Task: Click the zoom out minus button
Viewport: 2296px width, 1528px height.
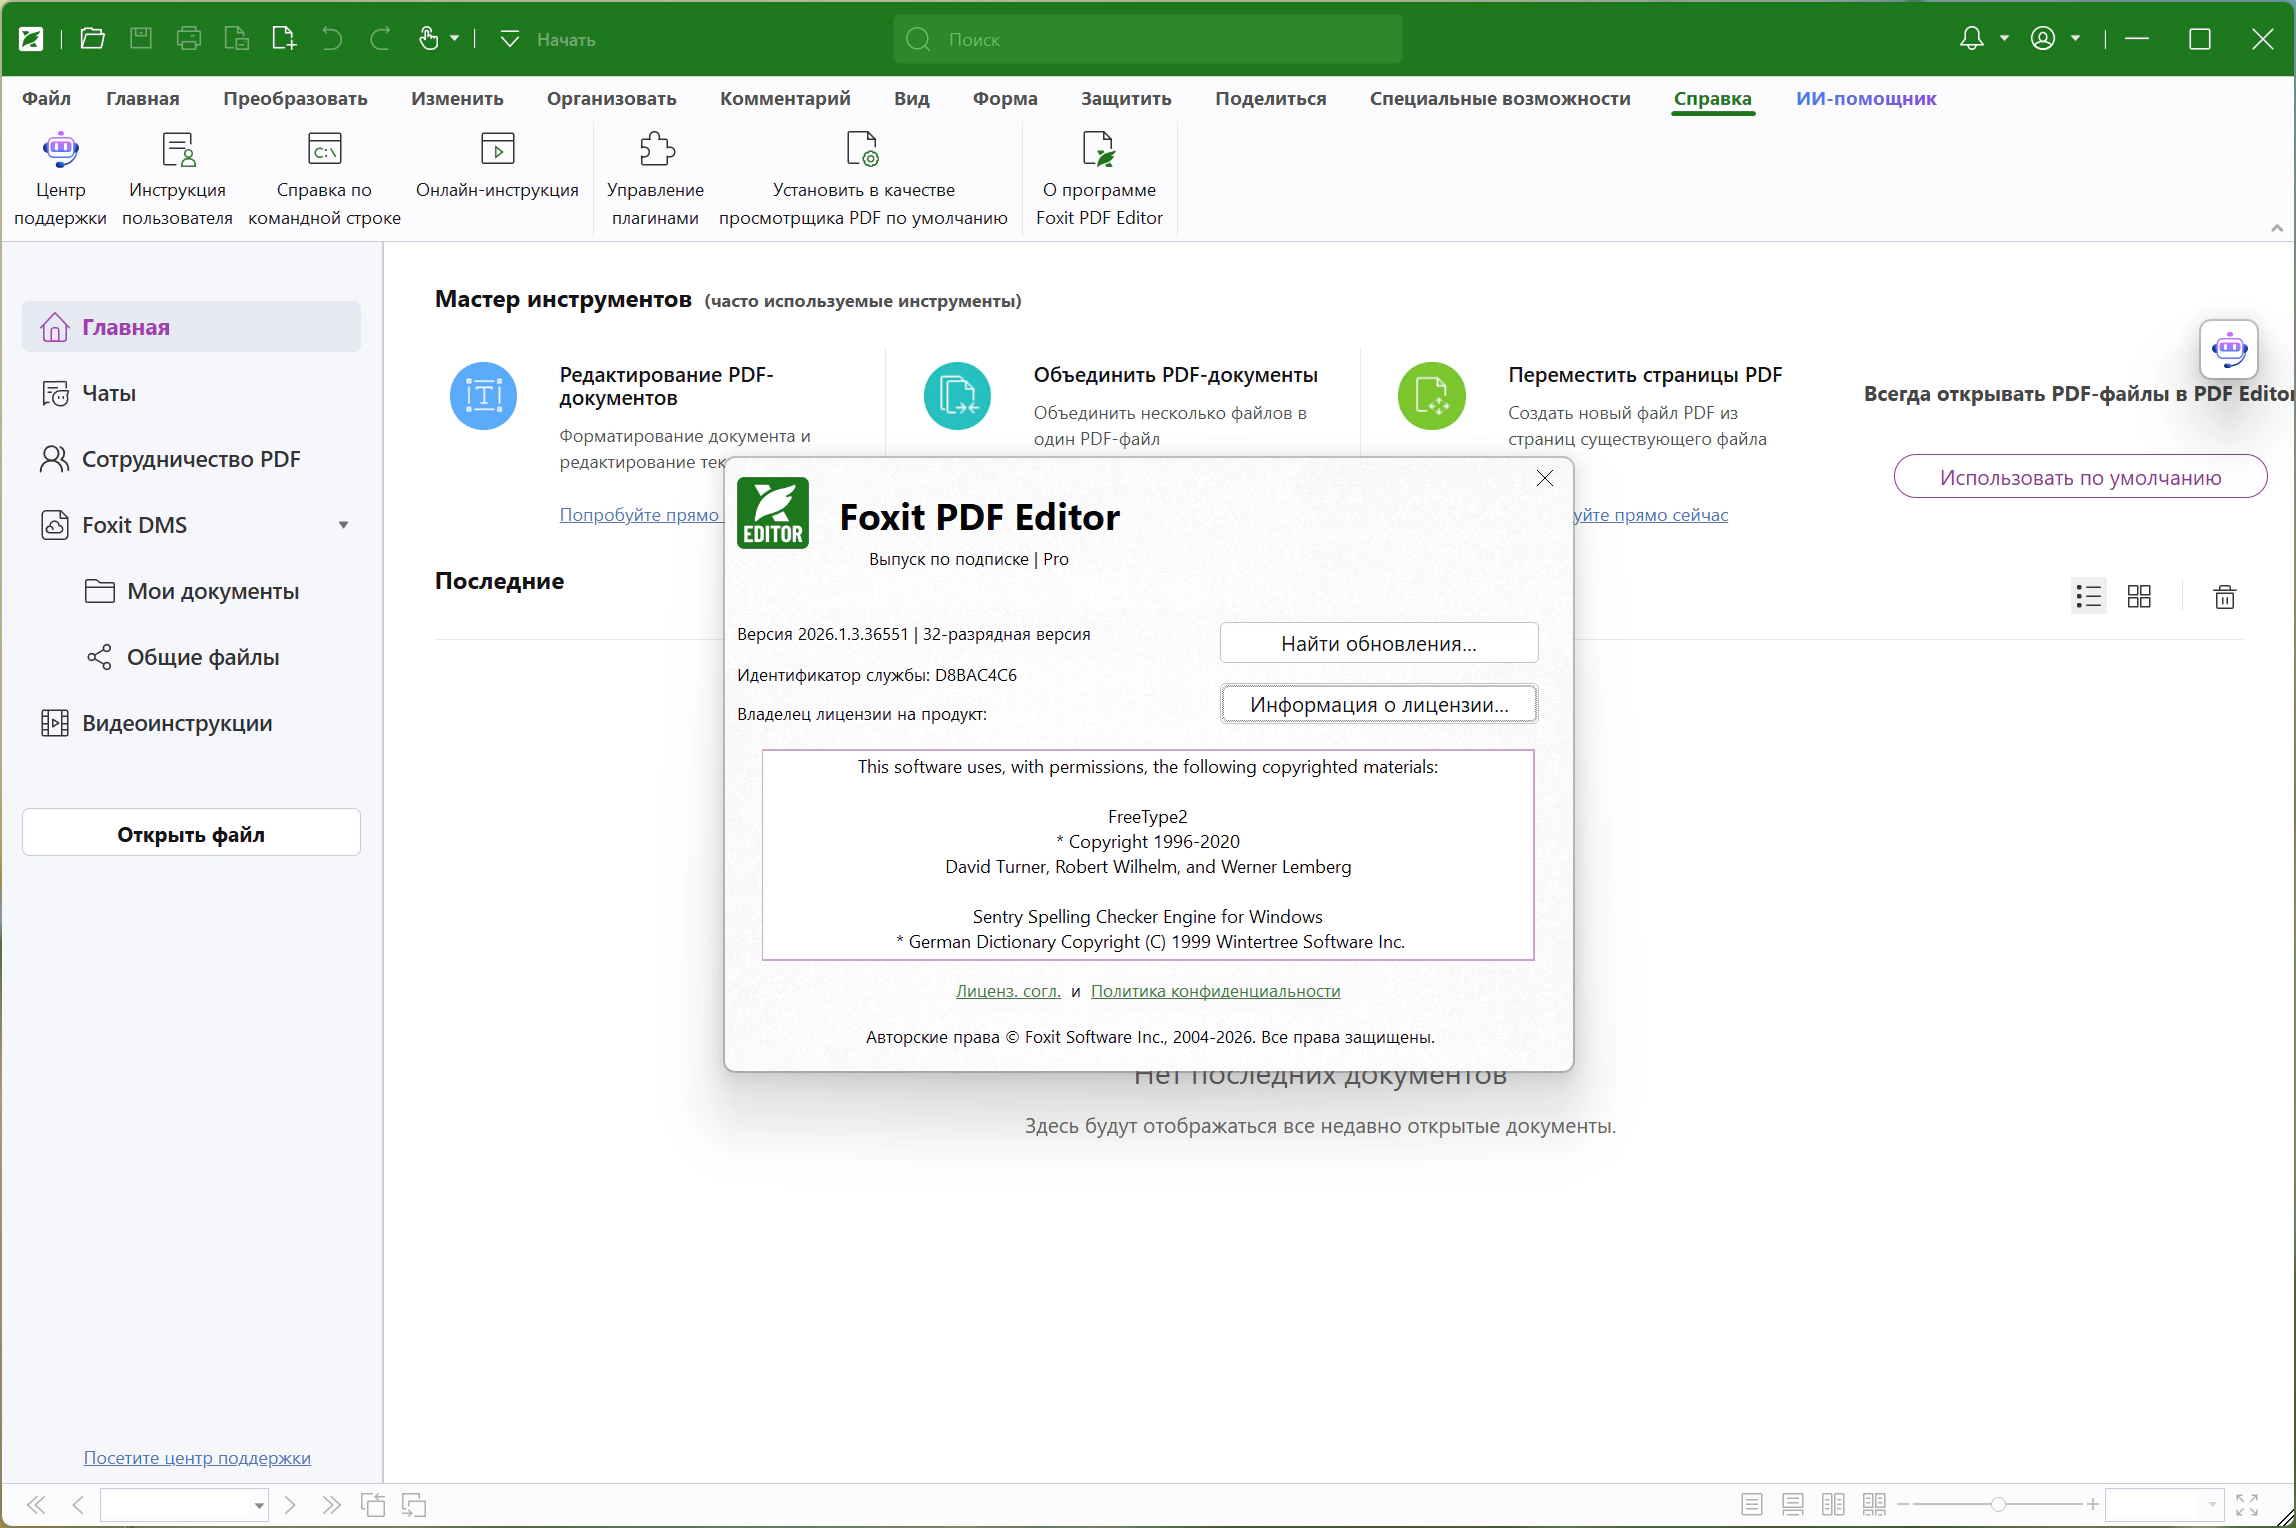Action: (1902, 1505)
